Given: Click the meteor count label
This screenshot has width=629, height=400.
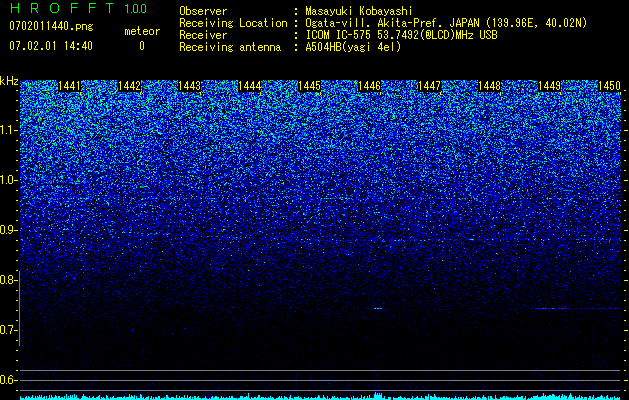Looking at the screenshot, I should click(x=142, y=31).
